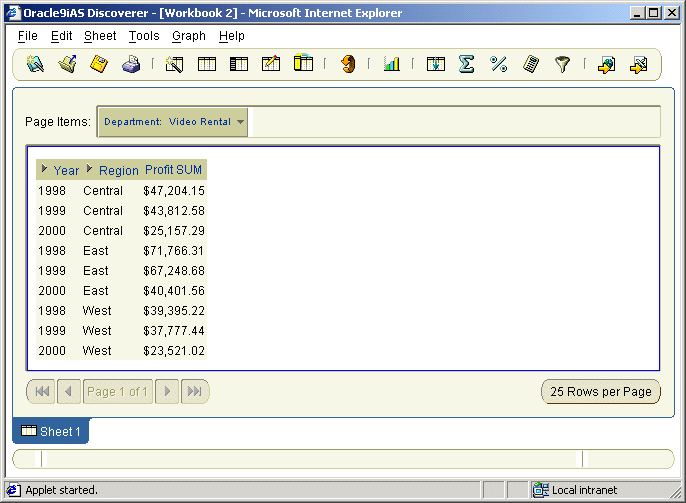Click Central in the 1998 row
The image size is (686, 503).
(103, 191)
